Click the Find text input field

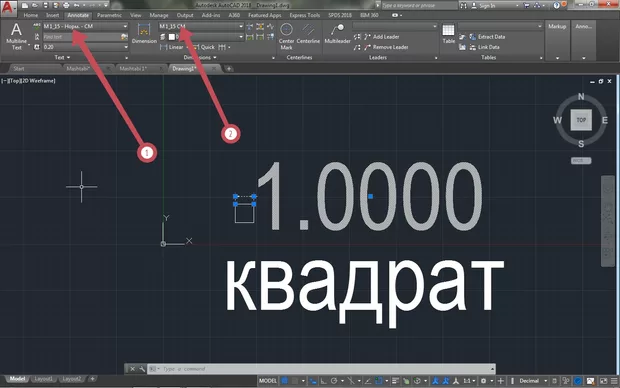tap(81, 37)
